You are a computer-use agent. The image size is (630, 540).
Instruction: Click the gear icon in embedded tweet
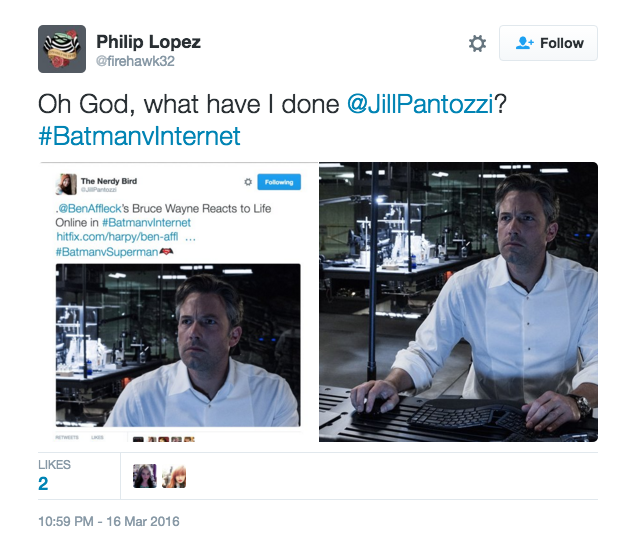[x=248, y=182]
